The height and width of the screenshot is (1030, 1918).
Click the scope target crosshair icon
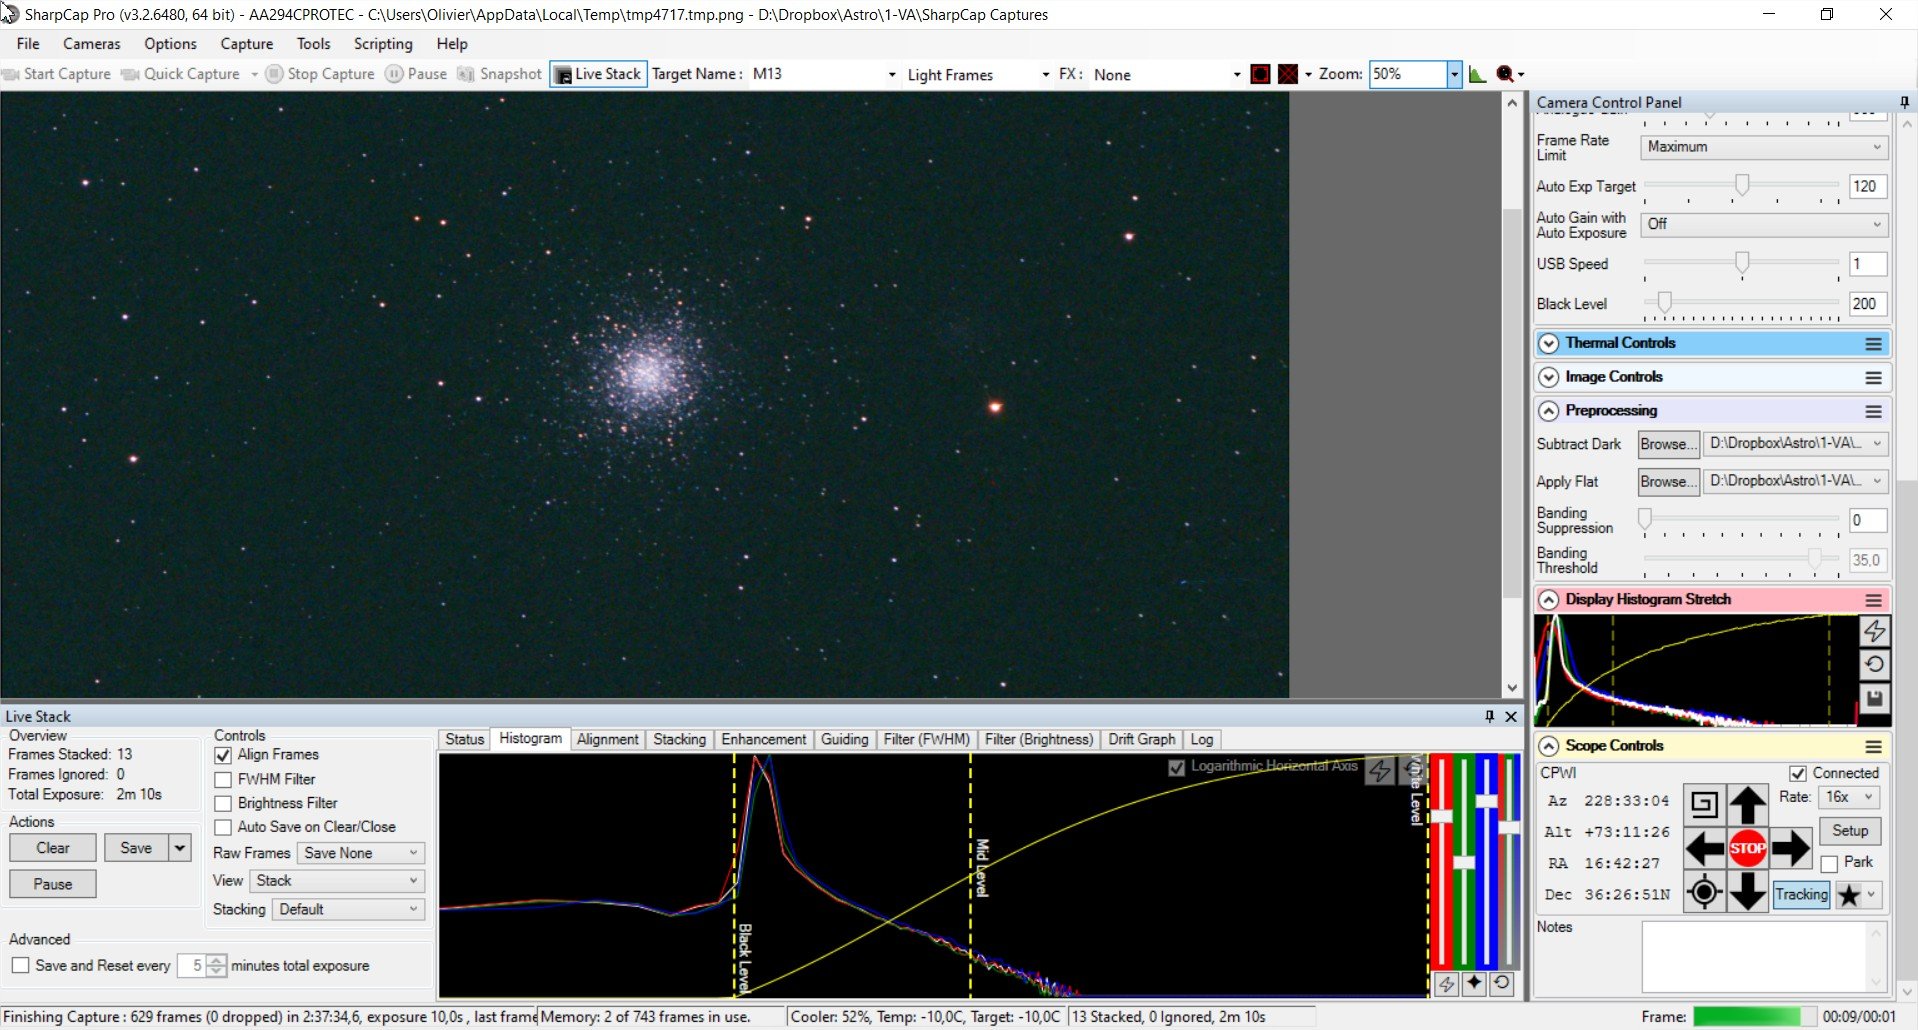coord(1704,891)
